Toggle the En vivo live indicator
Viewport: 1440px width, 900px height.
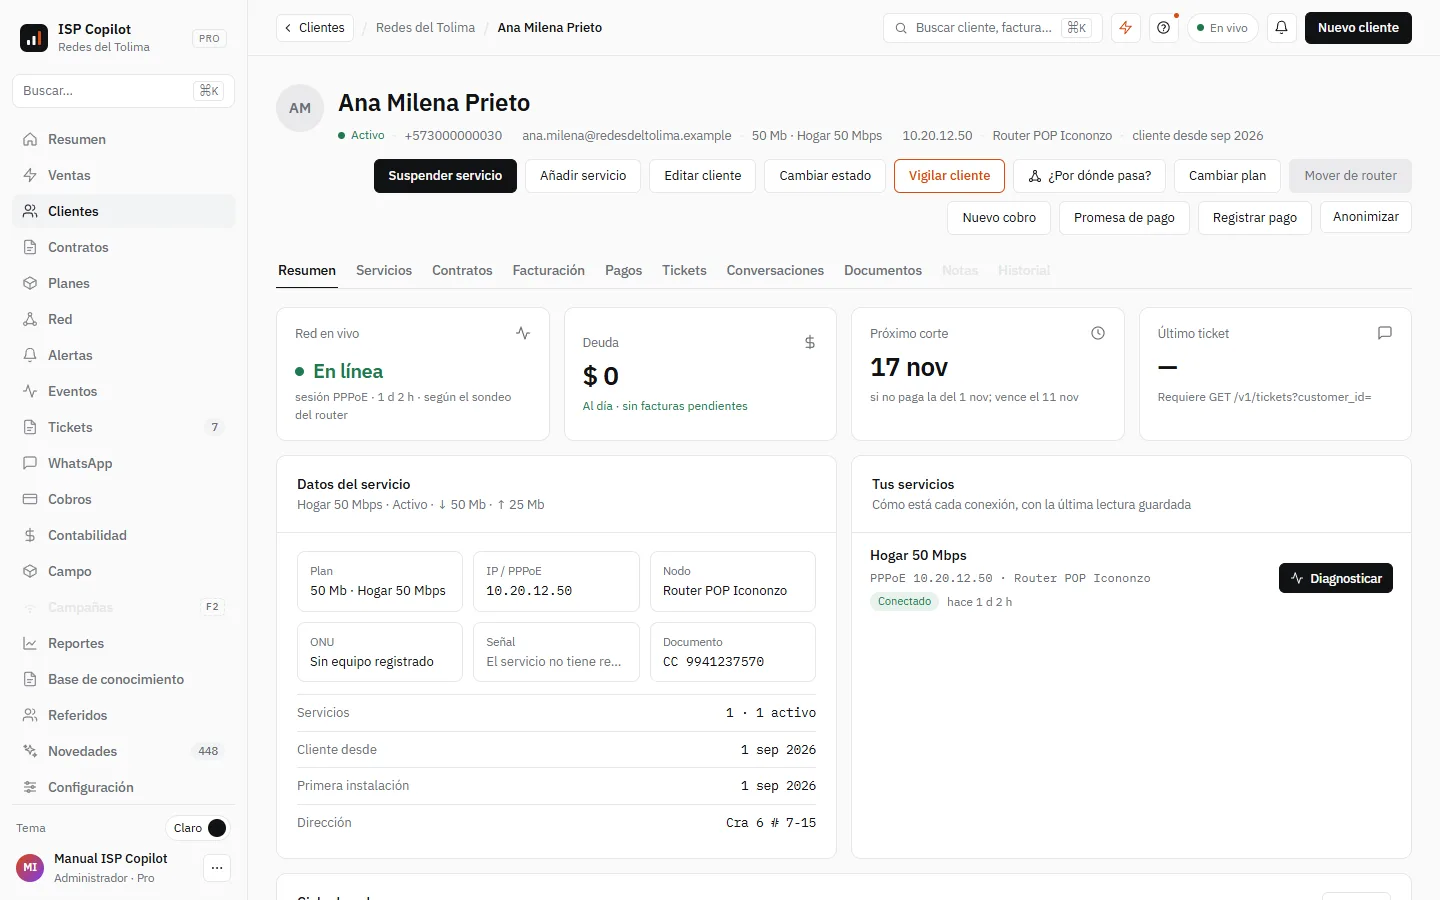pos(1223,28)
